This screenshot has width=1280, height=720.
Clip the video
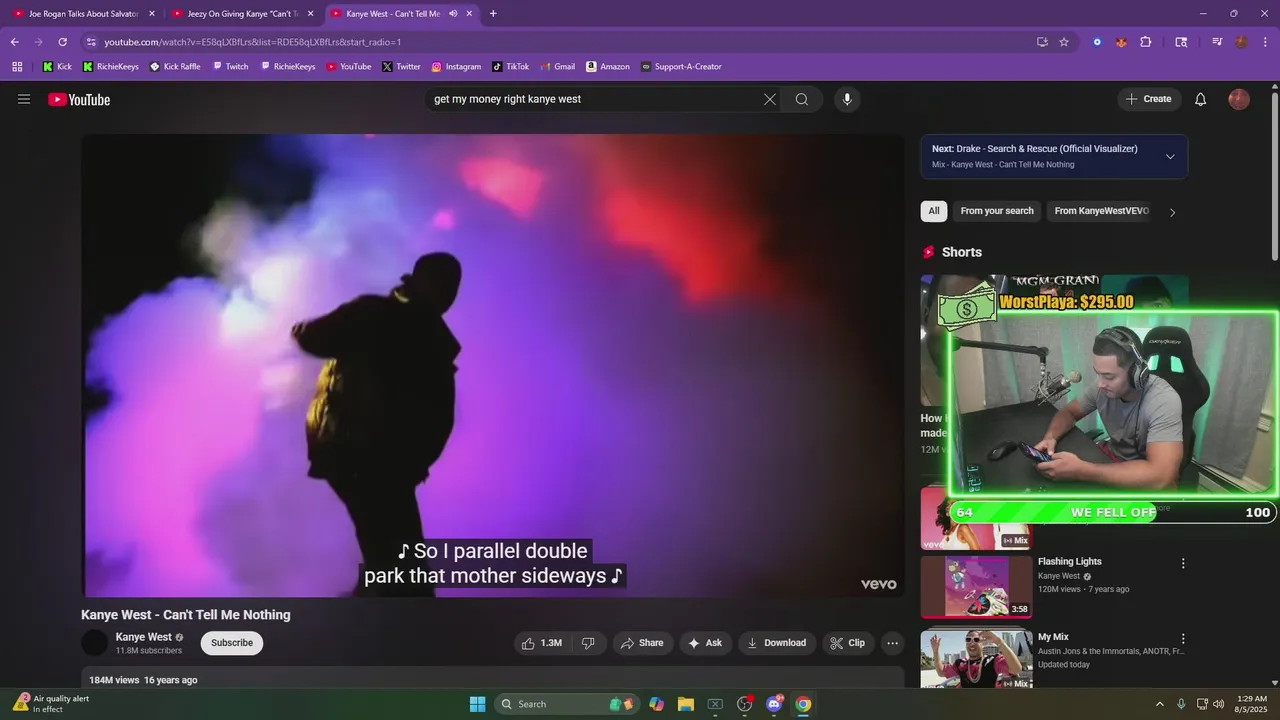point(849,643)
